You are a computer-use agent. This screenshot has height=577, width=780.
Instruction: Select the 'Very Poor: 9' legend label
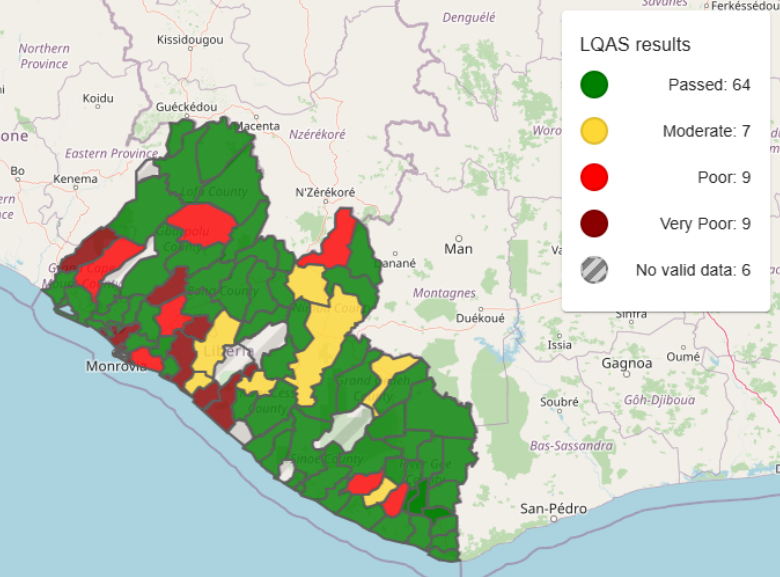point(705,223)
